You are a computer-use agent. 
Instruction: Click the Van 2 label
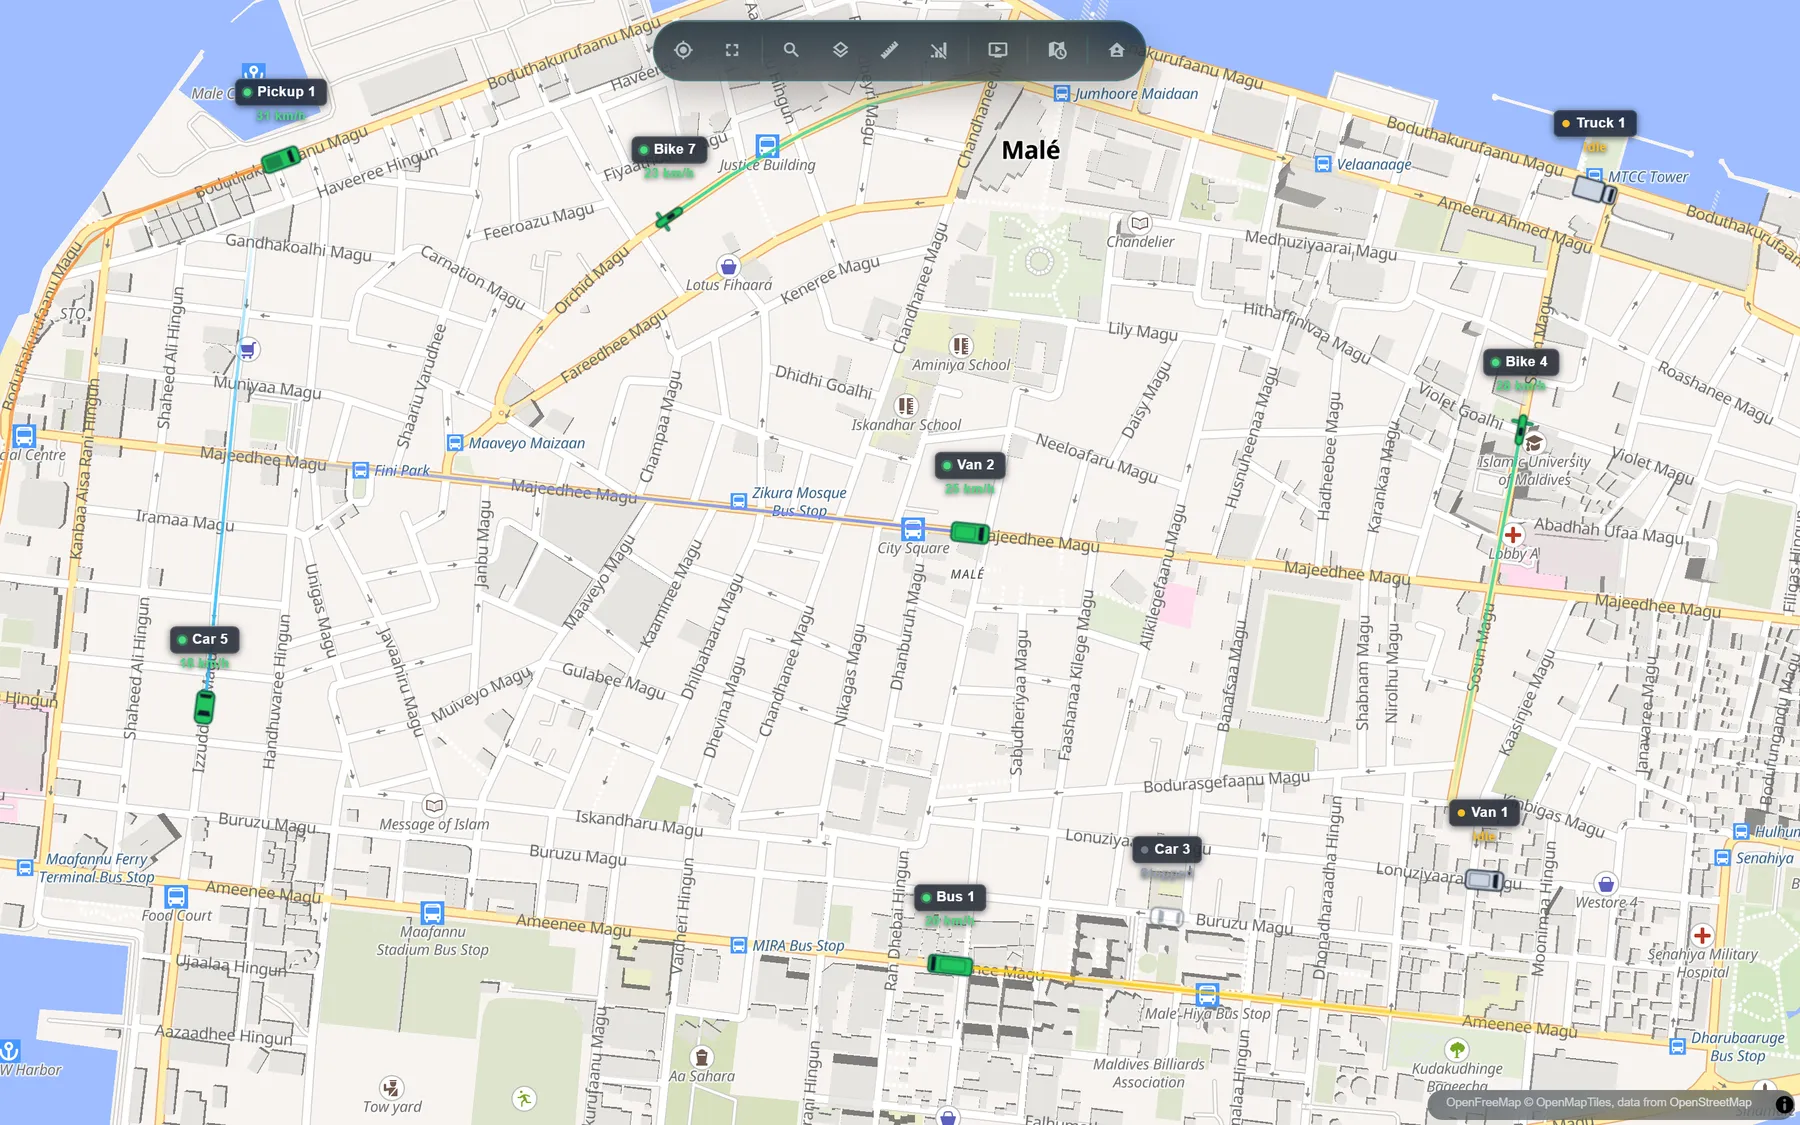970,465
